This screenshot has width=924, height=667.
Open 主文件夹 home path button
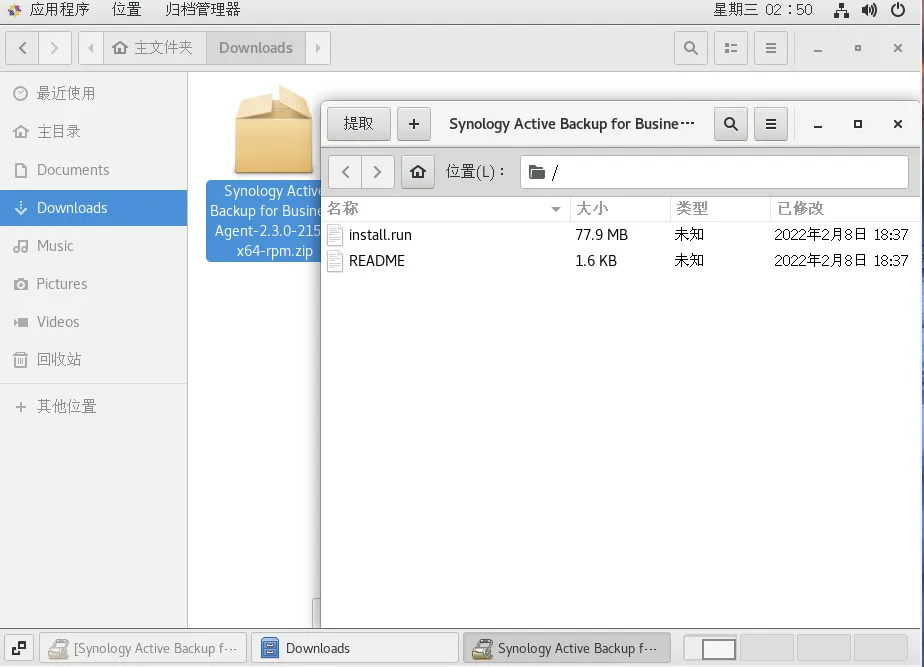tap(155, 48)
